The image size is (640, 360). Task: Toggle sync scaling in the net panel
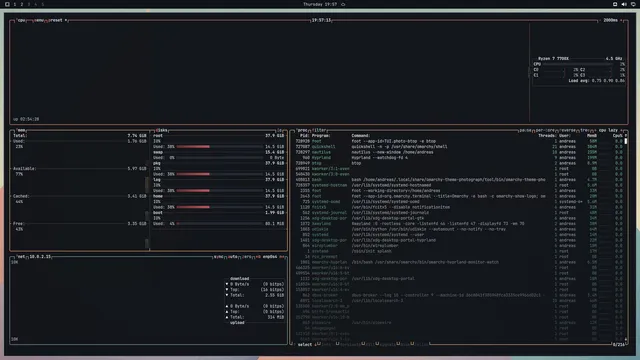point(219,257)
